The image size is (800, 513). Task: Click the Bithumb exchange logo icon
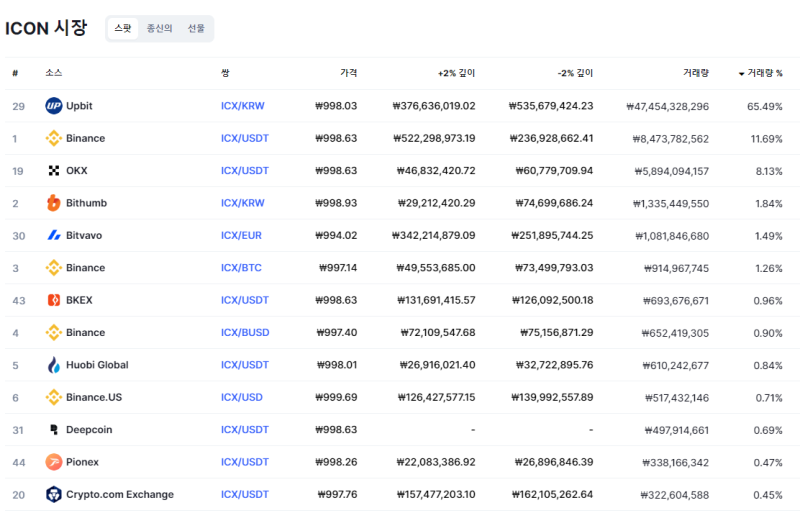(54, 203)
